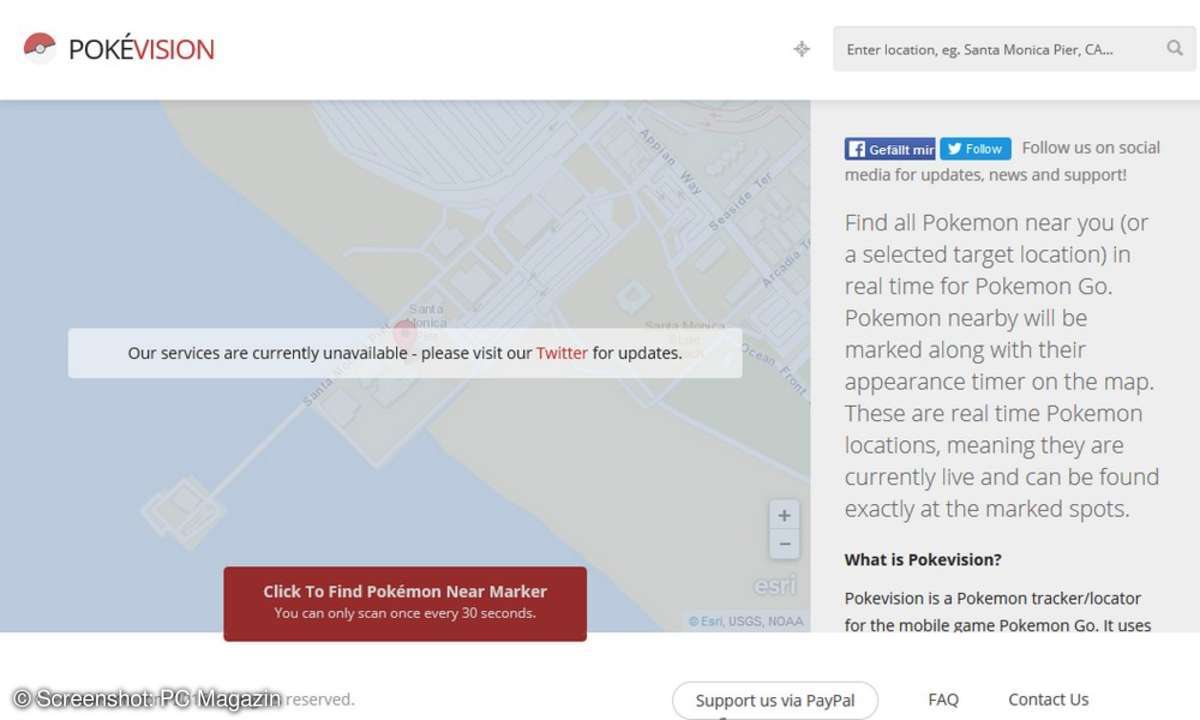Click the PokéVision Pokéball logo icon
This screenshot has height=720, width=1200.
click(39, 47)
